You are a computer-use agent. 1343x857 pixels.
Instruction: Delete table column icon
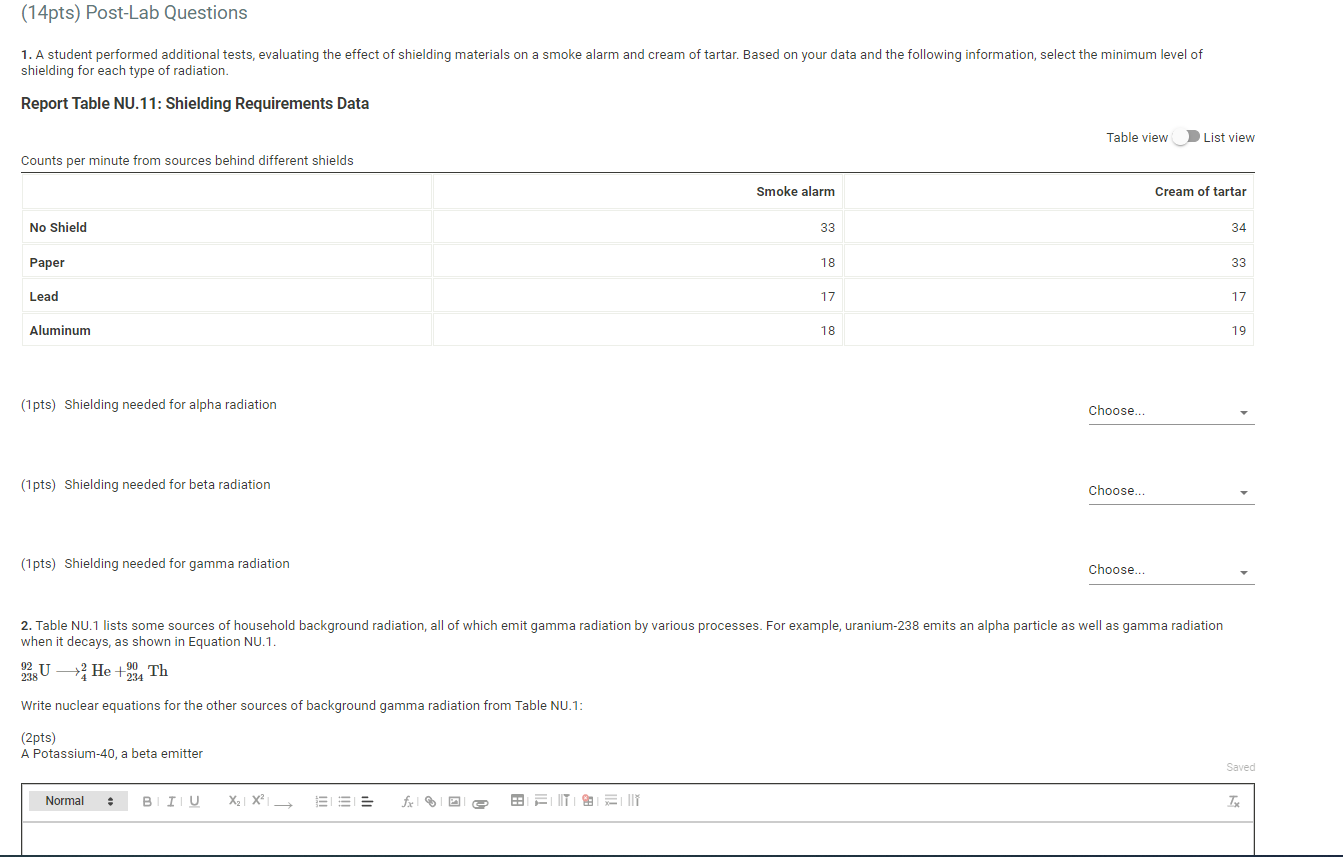tap(634, 800)
